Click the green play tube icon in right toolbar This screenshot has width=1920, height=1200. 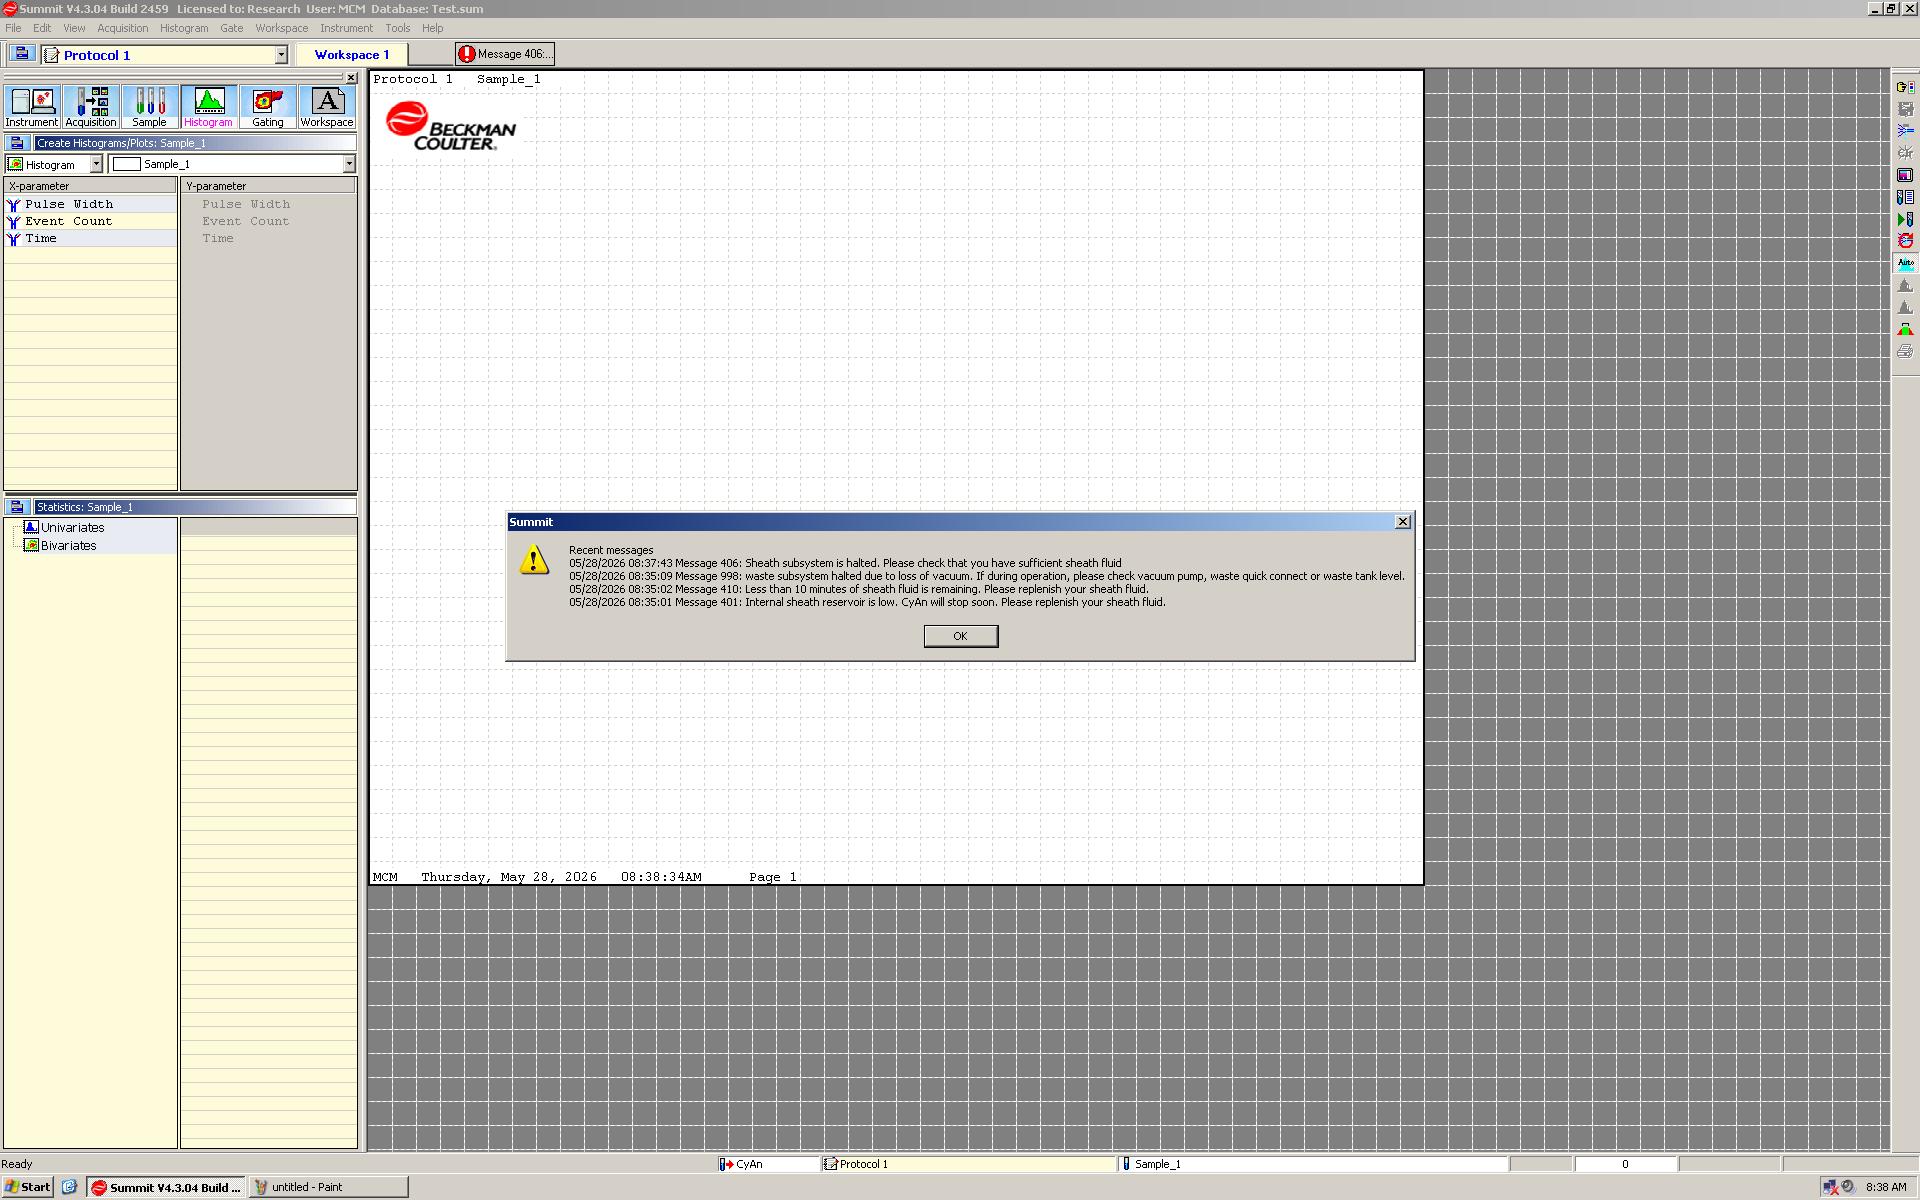pyautogui.click(x=1905, y=219)
